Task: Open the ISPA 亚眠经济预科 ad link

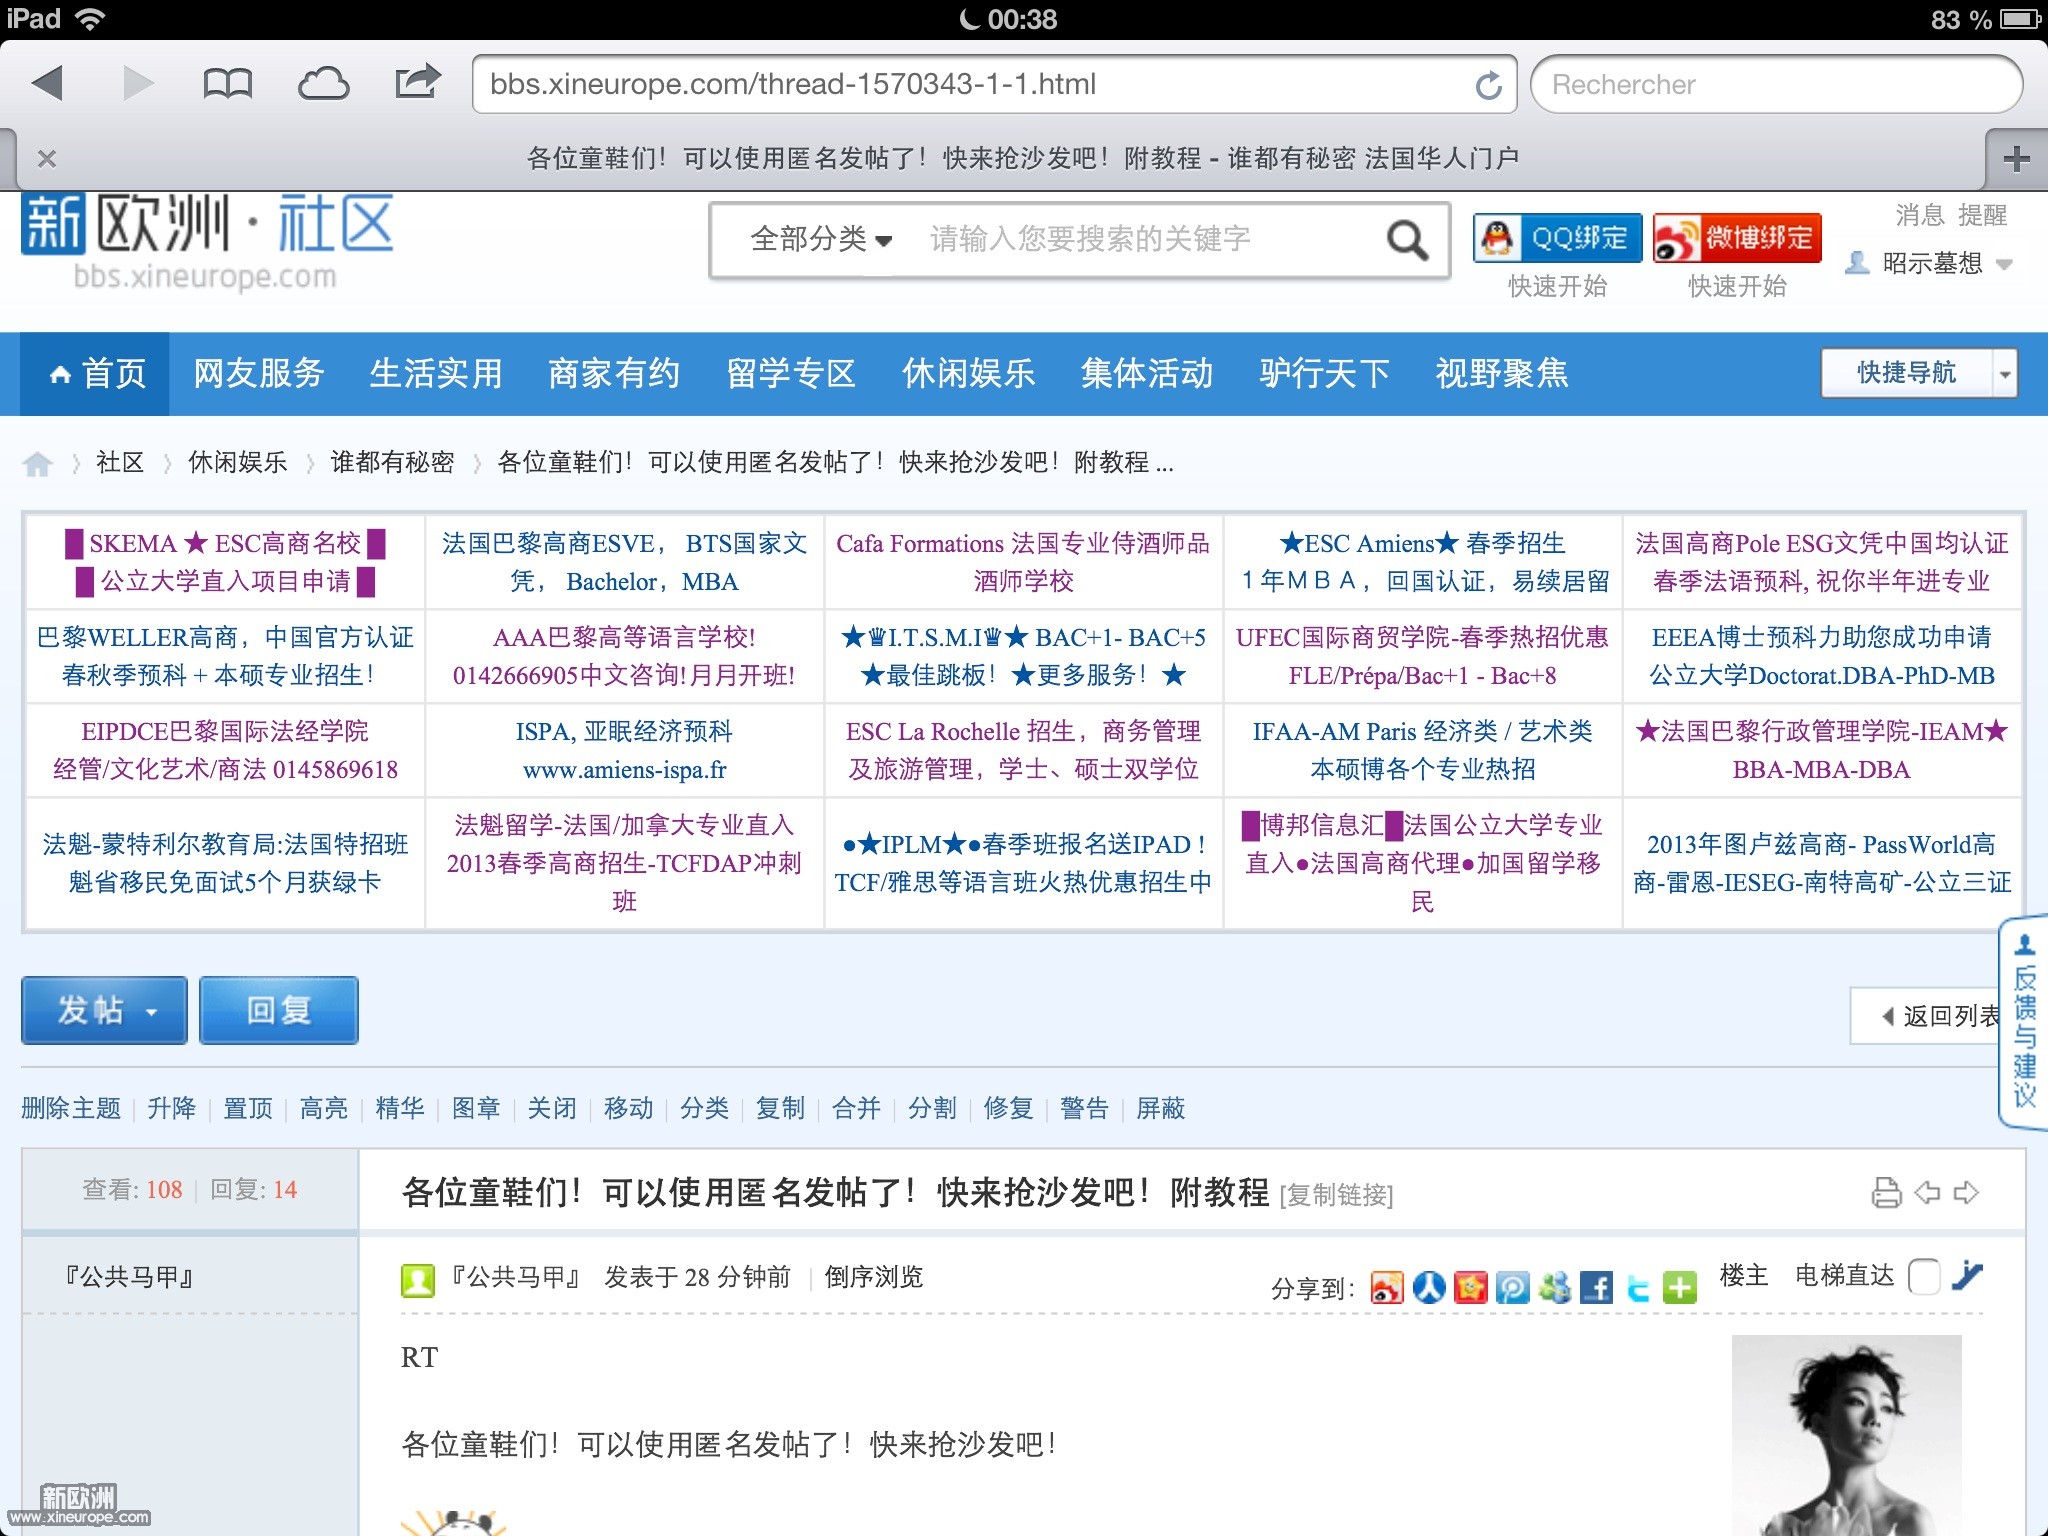Action: [625, 750]
